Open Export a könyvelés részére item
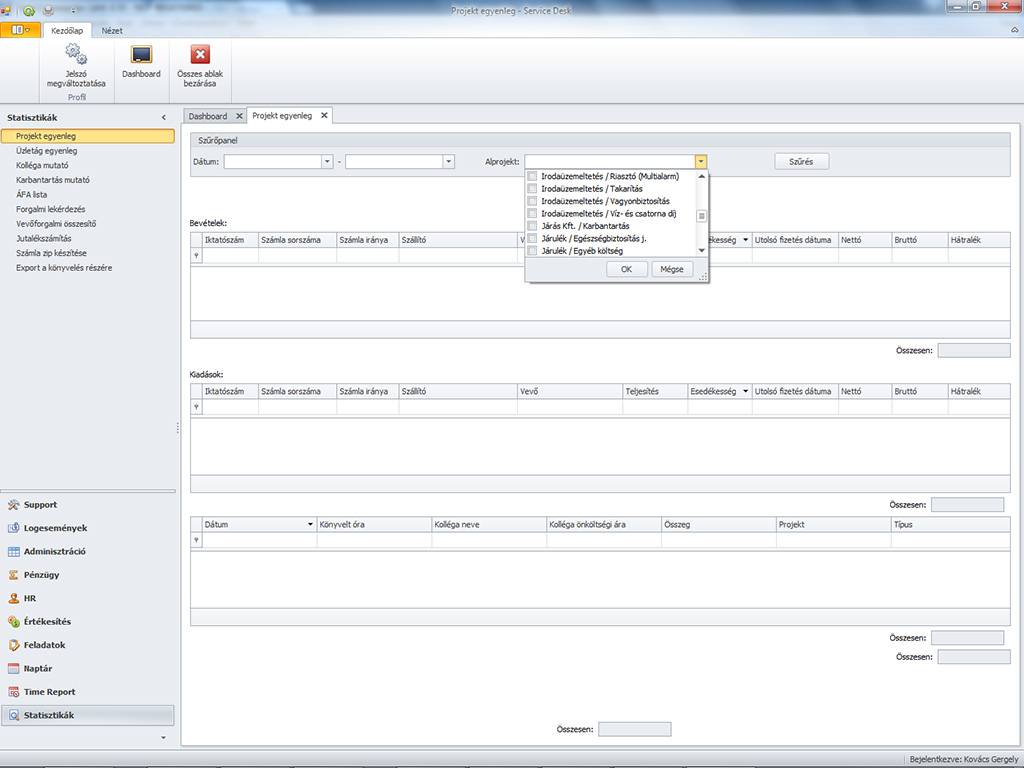 click(64, 268)
